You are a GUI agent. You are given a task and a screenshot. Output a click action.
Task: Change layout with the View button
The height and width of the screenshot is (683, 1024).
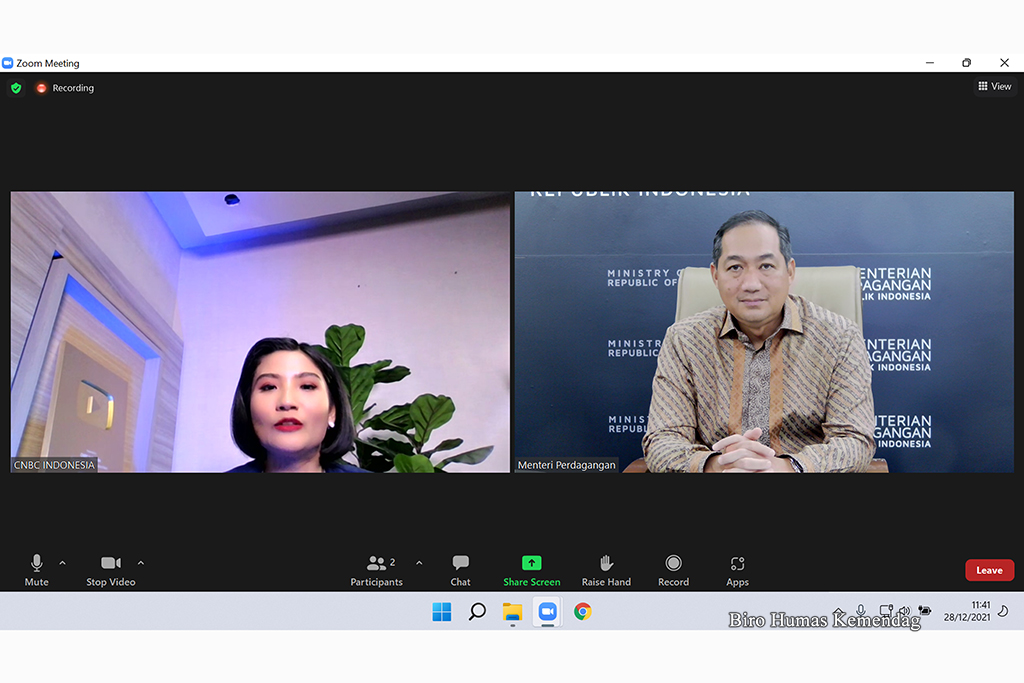pos(995,87)
